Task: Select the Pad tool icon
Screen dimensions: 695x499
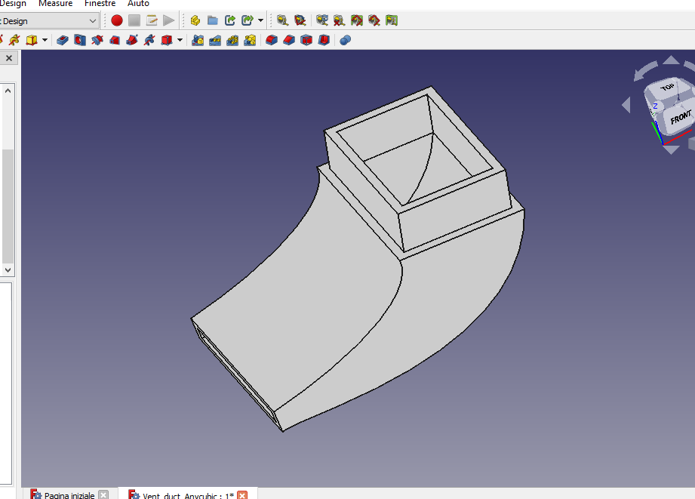Action: 62,40
